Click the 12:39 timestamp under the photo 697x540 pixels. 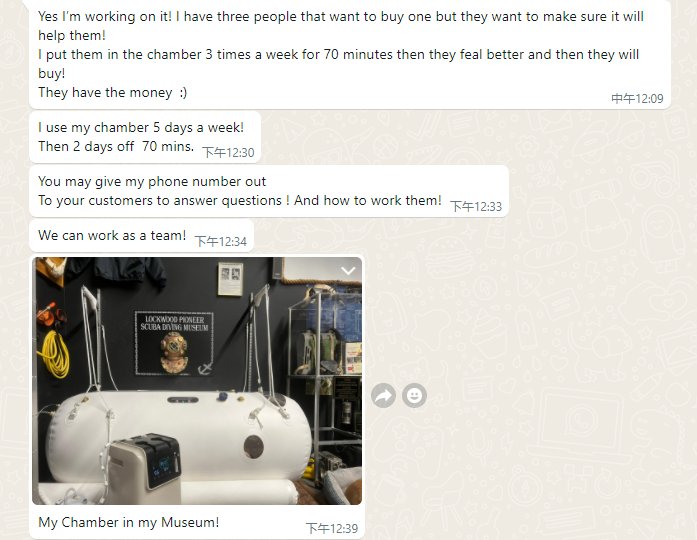point(332,528)
